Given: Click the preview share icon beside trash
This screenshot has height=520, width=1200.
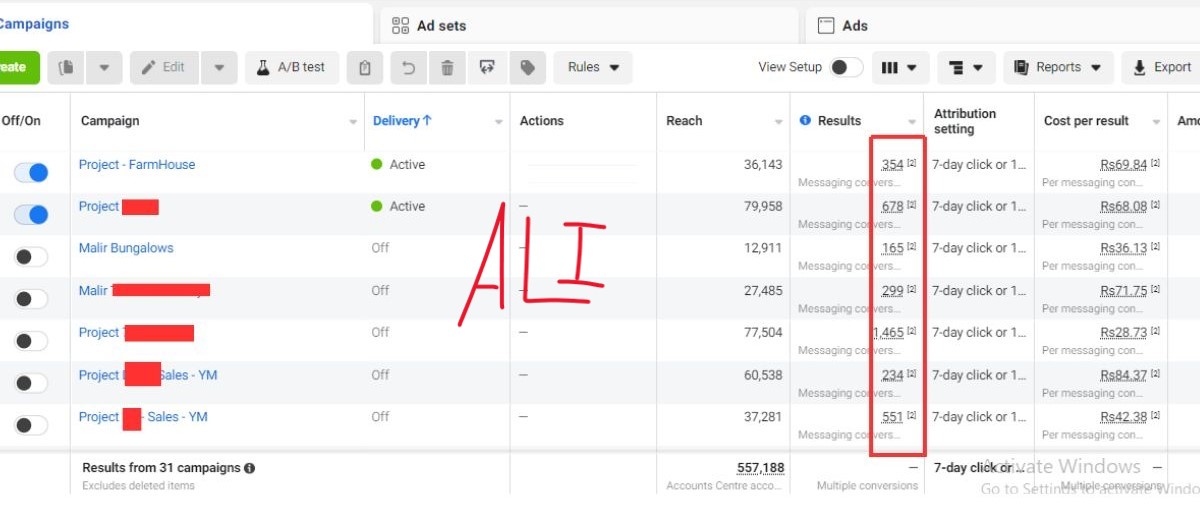Looking at the screenshot, I should (487, 68).
